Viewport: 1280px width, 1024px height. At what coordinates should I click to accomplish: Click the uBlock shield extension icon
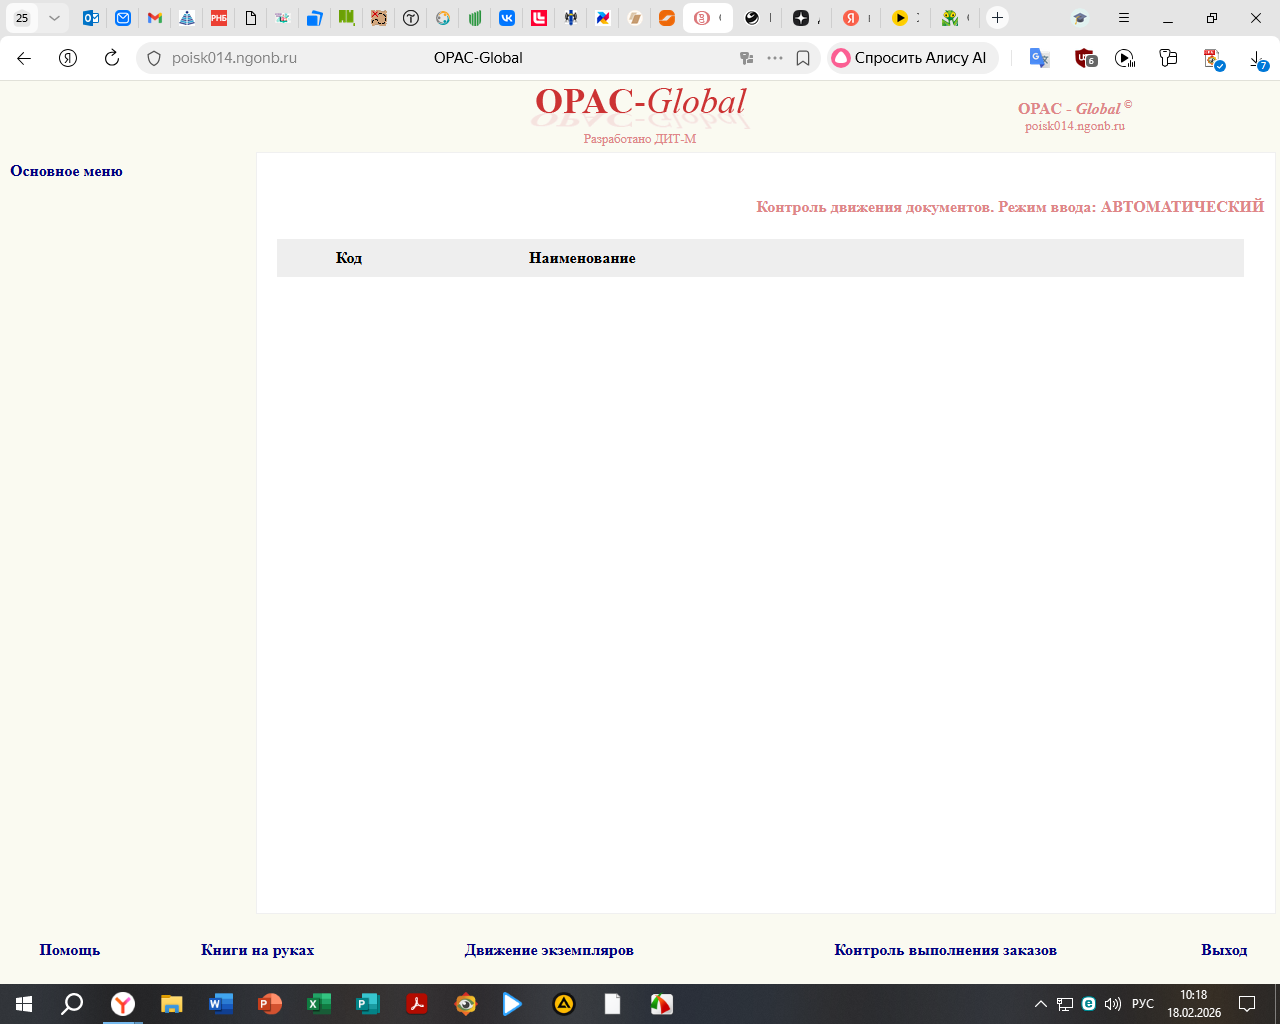tap(1084, 58)
